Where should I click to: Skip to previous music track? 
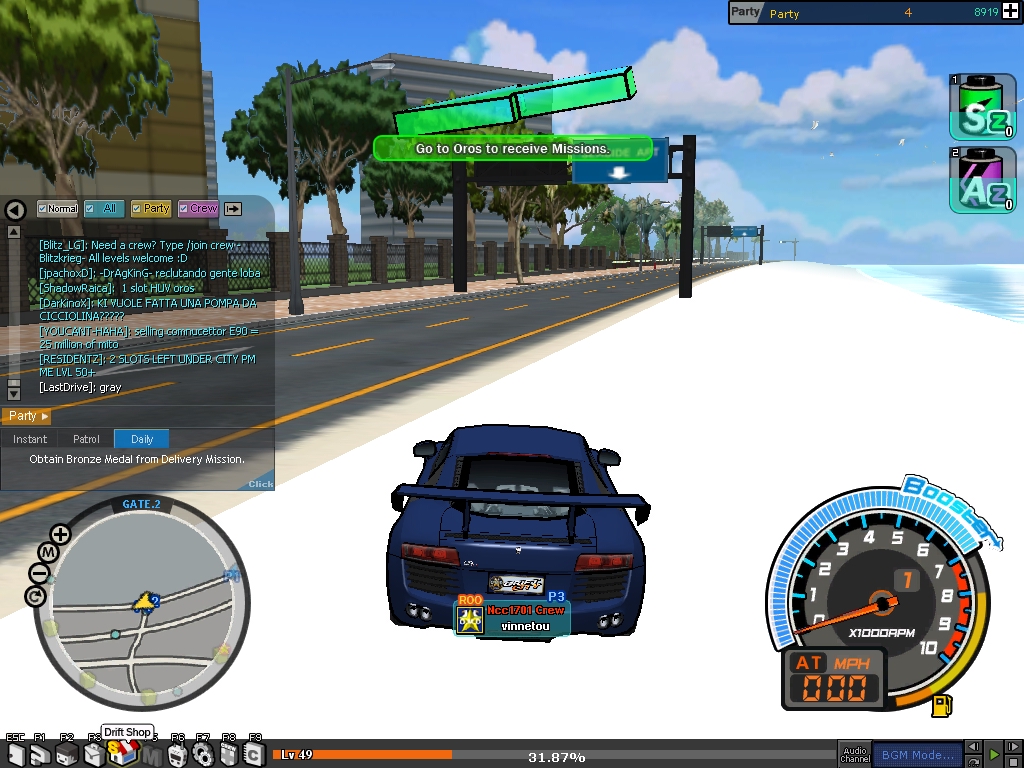[x=973, y=746]
